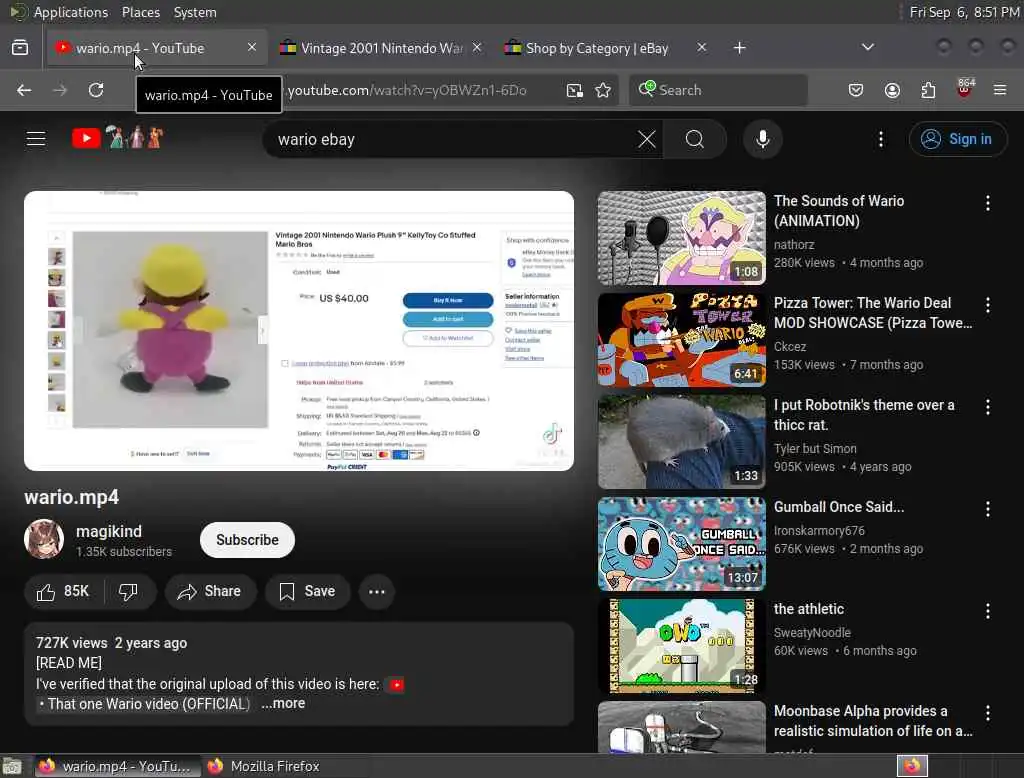This screenshot has height=778, width=1024.
Task: Click the wario.mp4 video player
Action: click(x=298, y=331)
